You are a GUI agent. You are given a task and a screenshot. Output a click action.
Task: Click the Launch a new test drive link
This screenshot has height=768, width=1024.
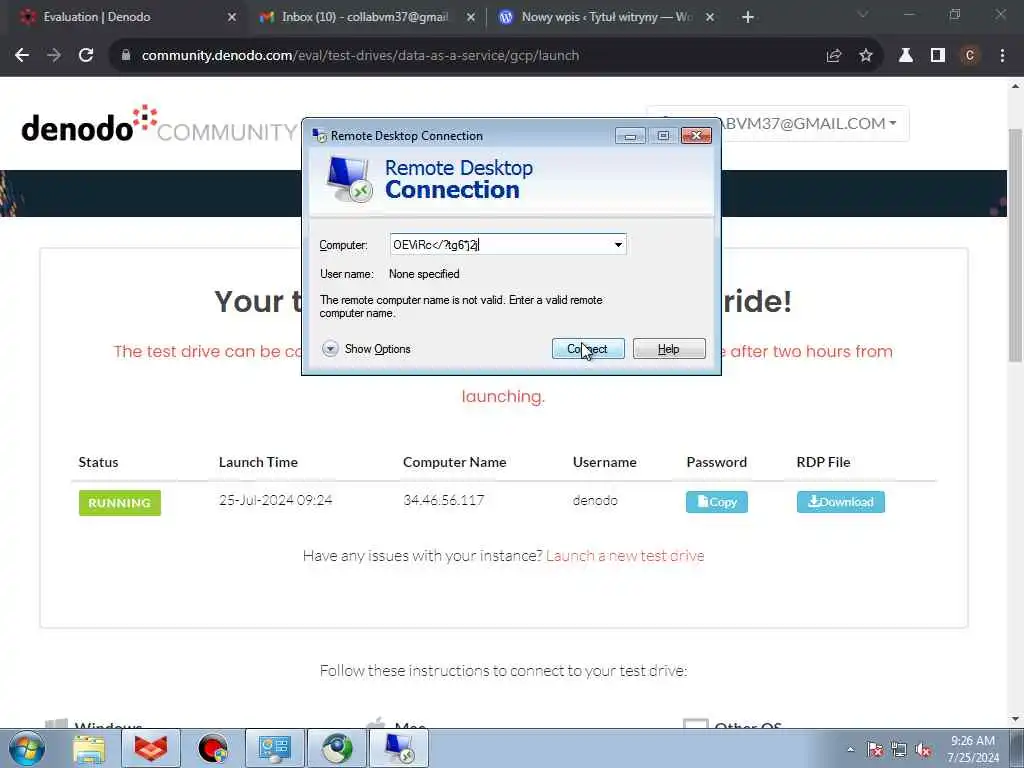point(625,556)
